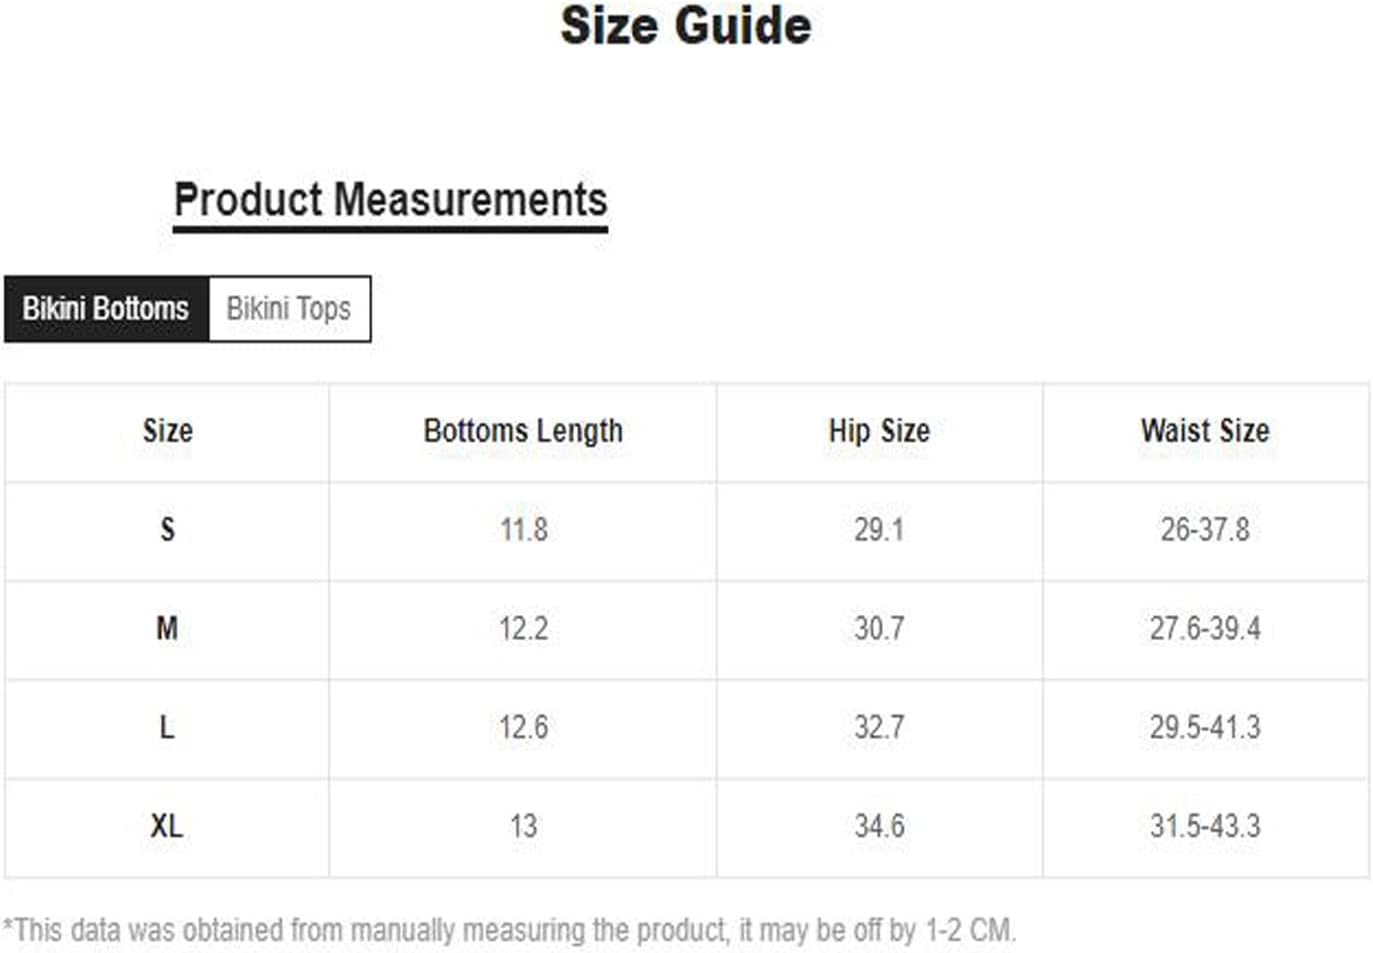Click the 30.7 hip size cell

coord(879,629)
